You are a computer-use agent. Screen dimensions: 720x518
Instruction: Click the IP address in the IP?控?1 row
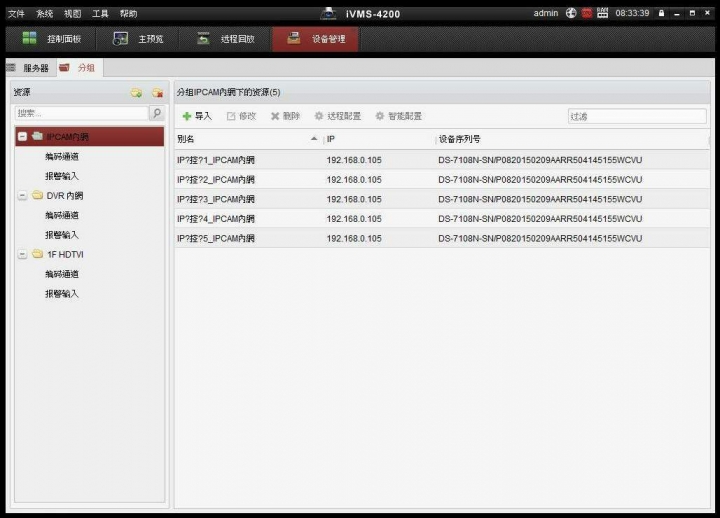click(354, 160)
